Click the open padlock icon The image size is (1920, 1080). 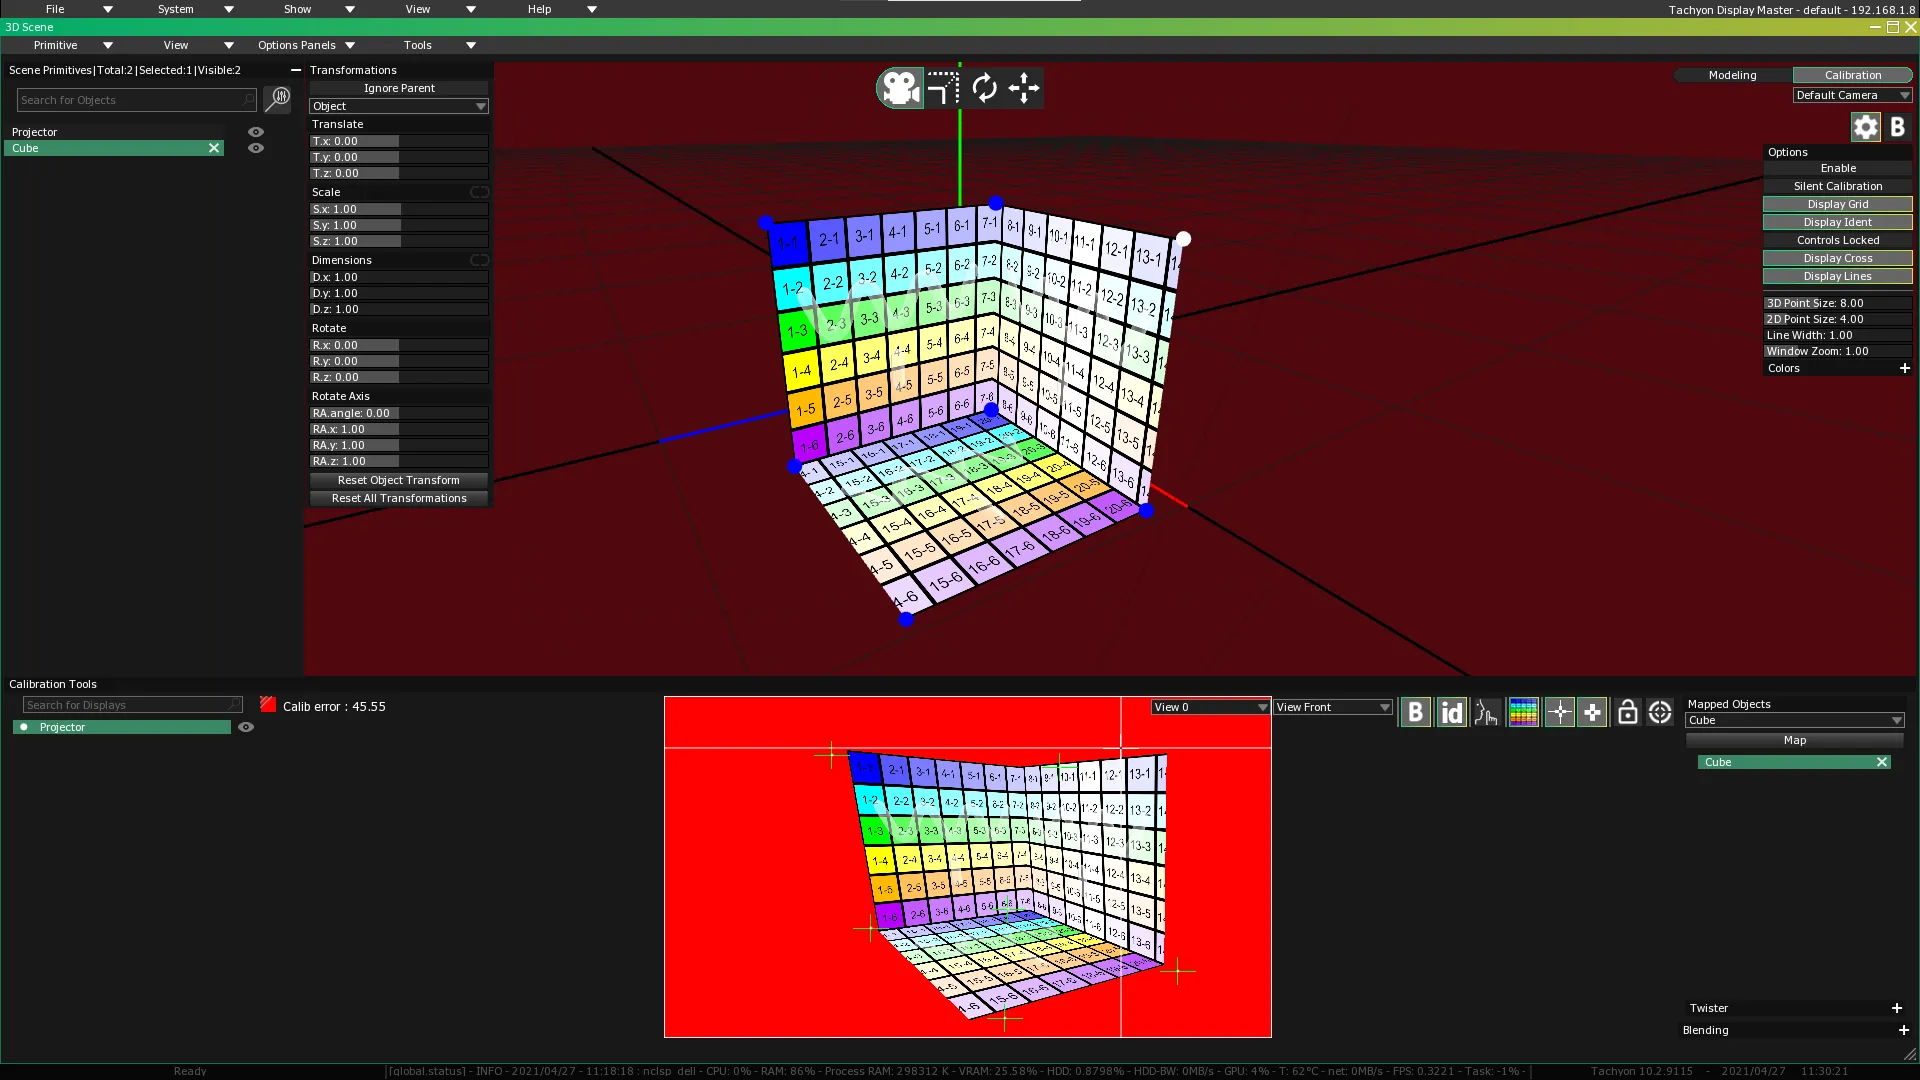(x=1628, y=712)
